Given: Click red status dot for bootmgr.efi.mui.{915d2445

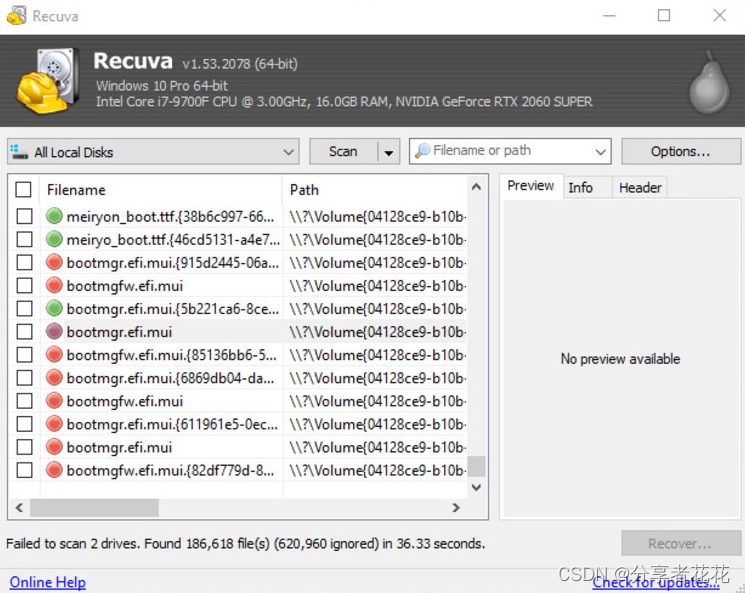Looking at the screenshot, I should point(54,262).
